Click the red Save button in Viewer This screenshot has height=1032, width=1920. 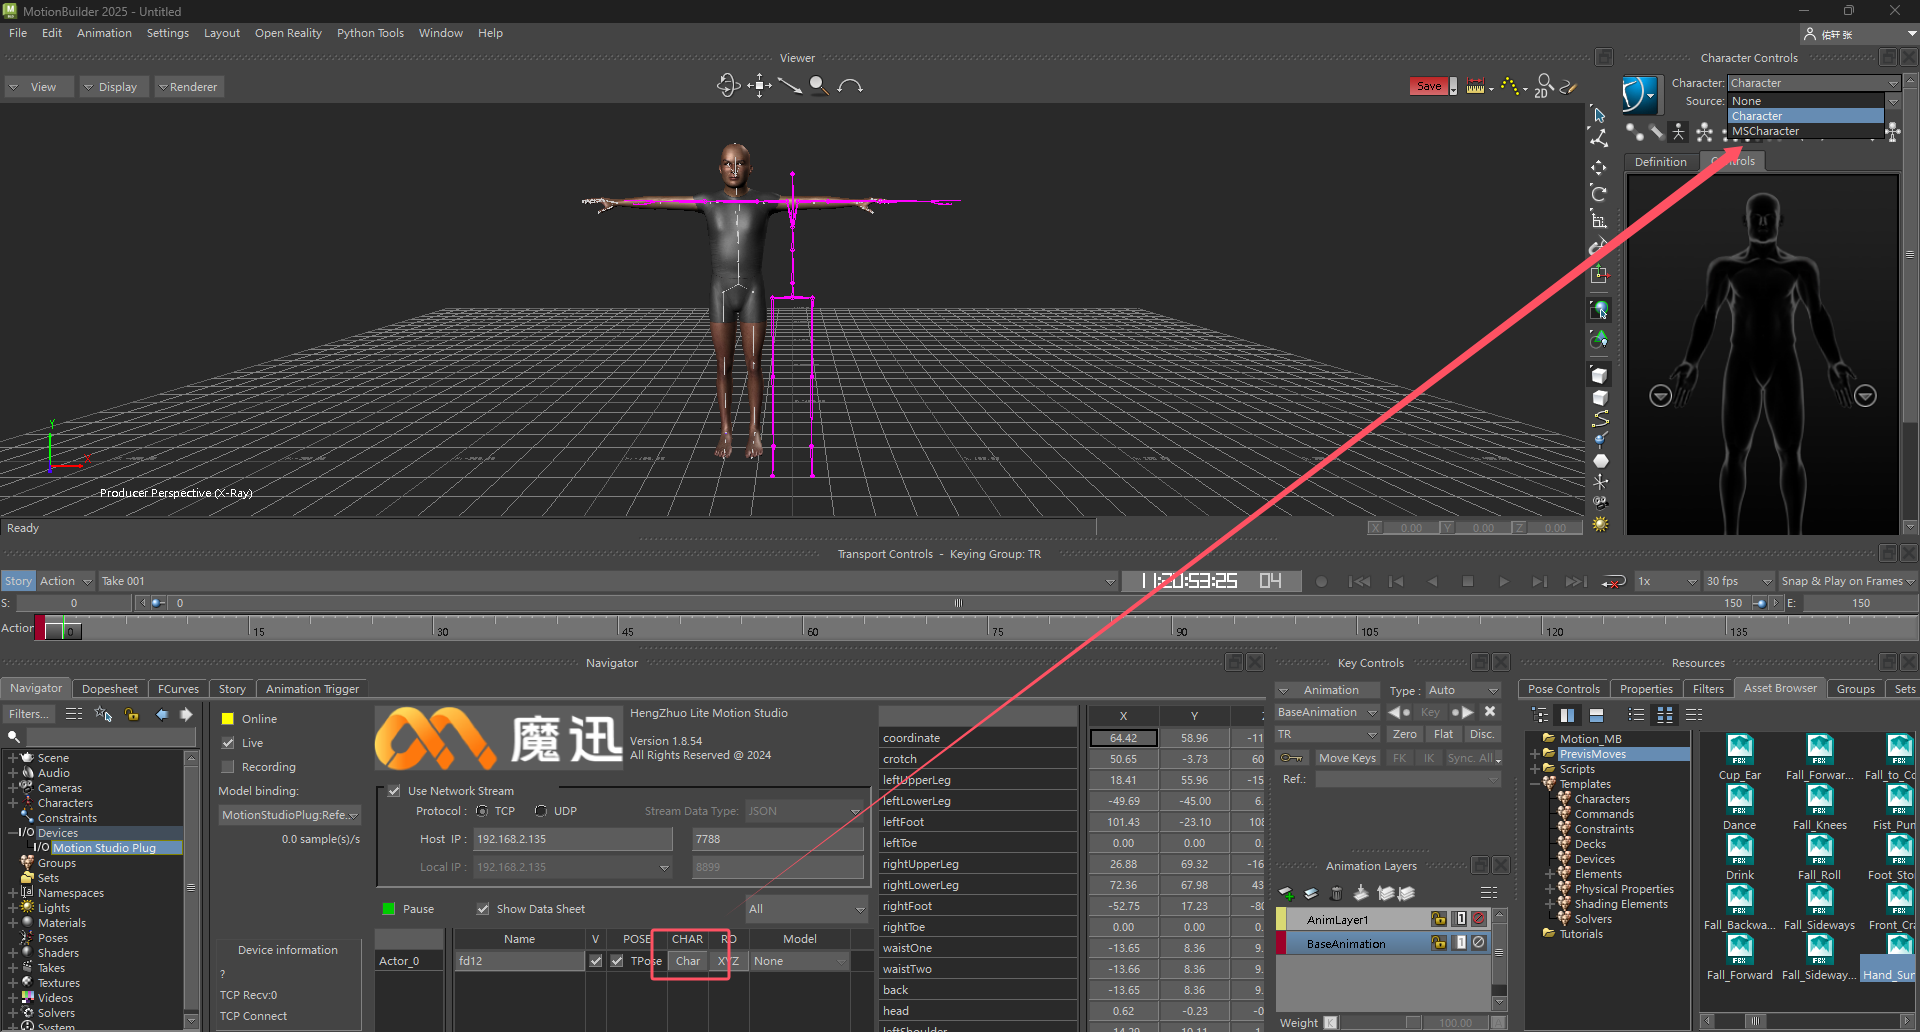tap(1429, 86)
